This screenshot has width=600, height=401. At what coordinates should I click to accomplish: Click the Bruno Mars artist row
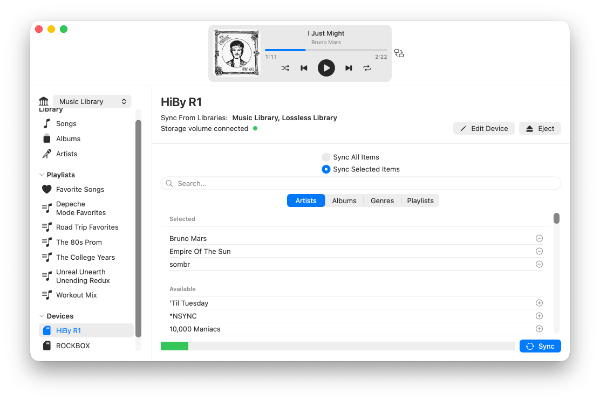pyautogui.click(x=356, y=238)
